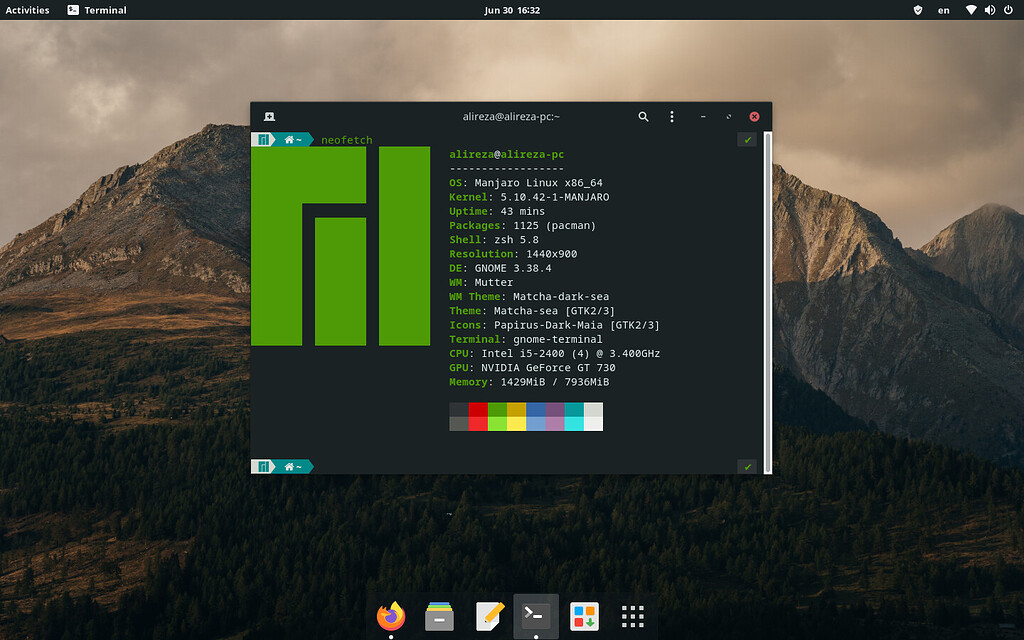Click the green success checkmark next to the prompt
The image size is (1024, 640).
[747, 139]
